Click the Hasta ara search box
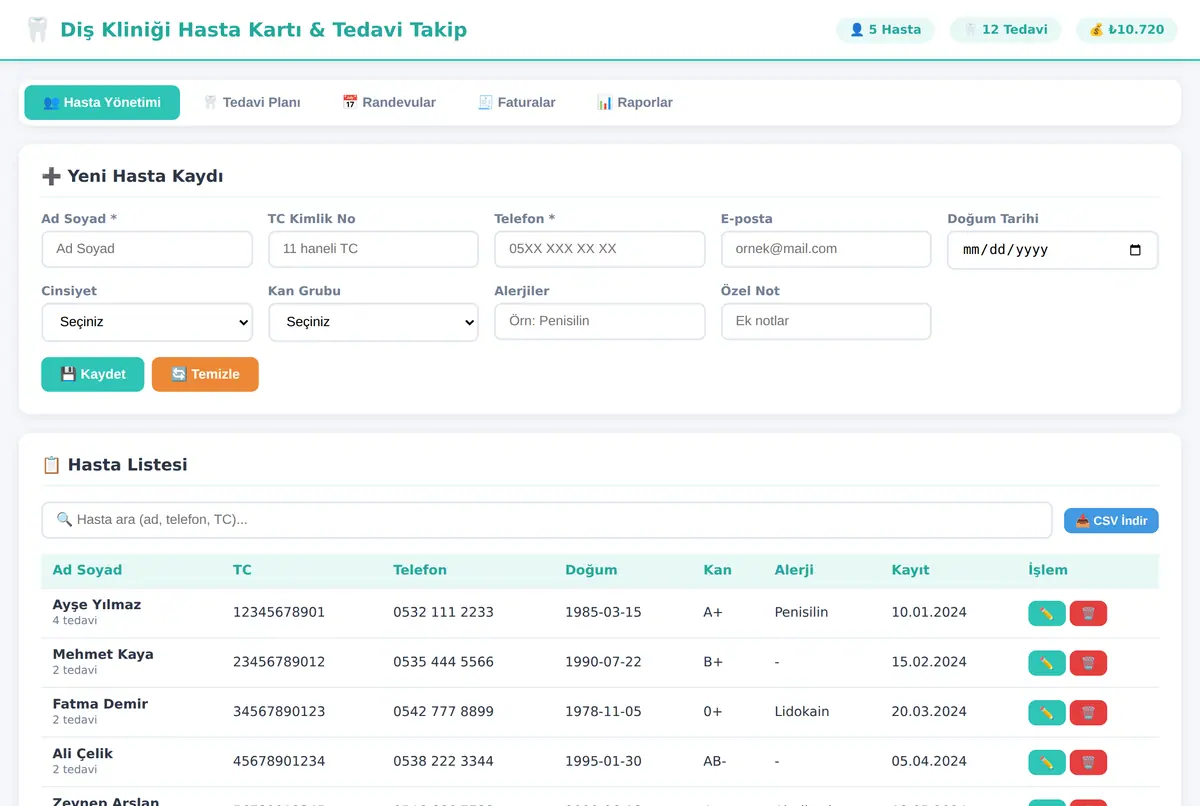 coord(547,520)
